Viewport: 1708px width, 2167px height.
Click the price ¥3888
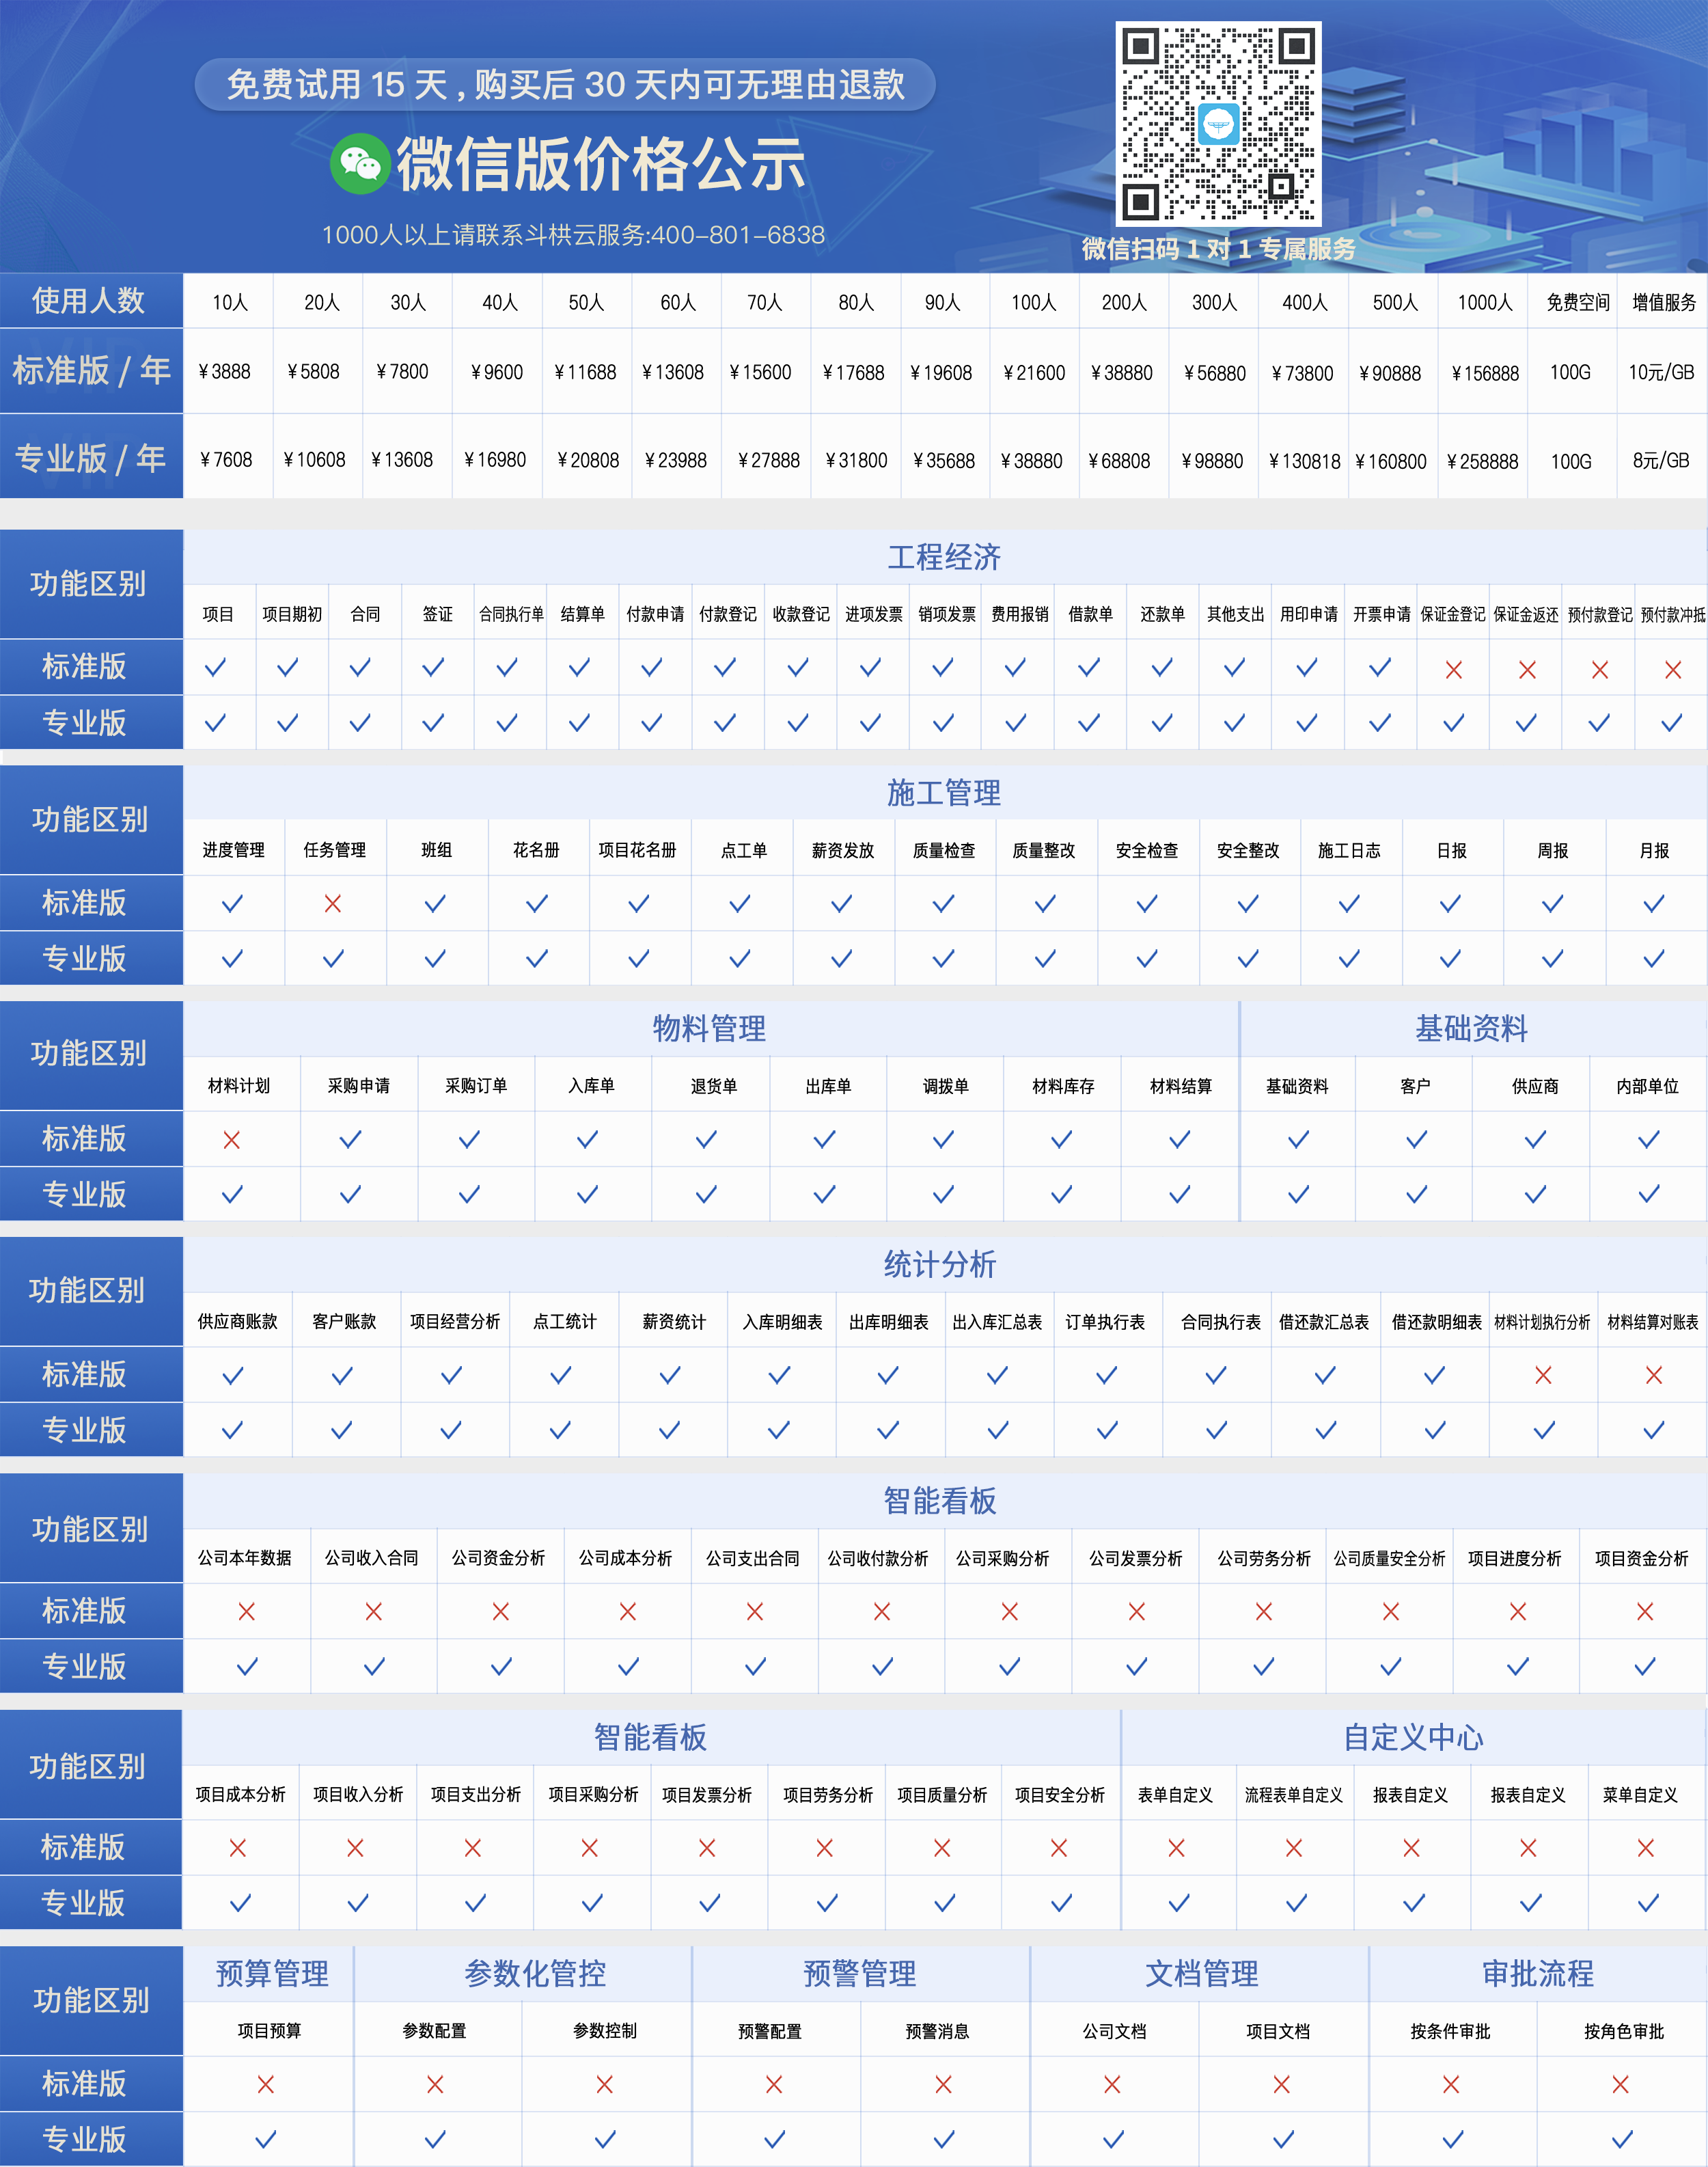pyautogui.click(x=224, y=372)
